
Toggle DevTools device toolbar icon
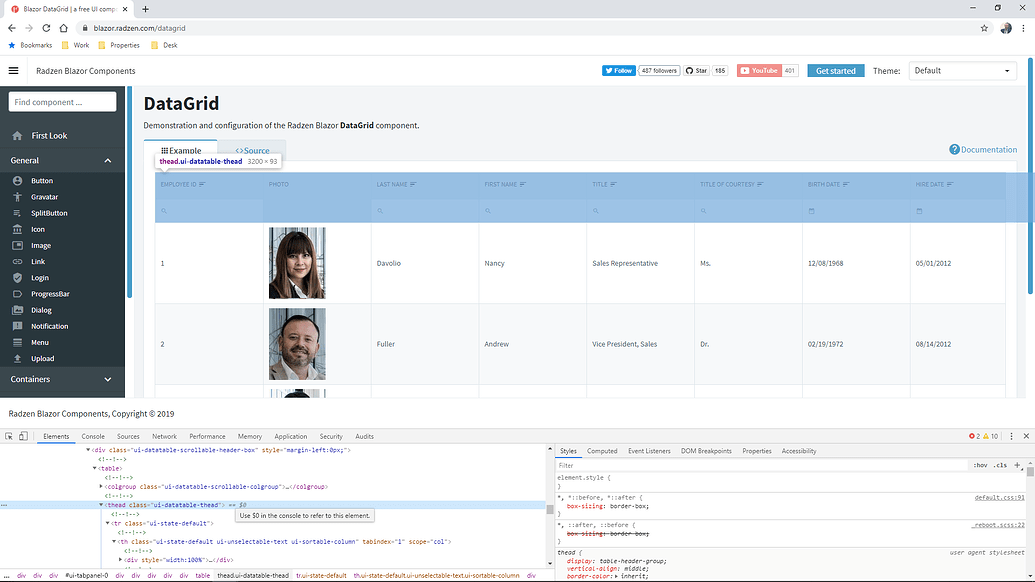coord(23,436)
